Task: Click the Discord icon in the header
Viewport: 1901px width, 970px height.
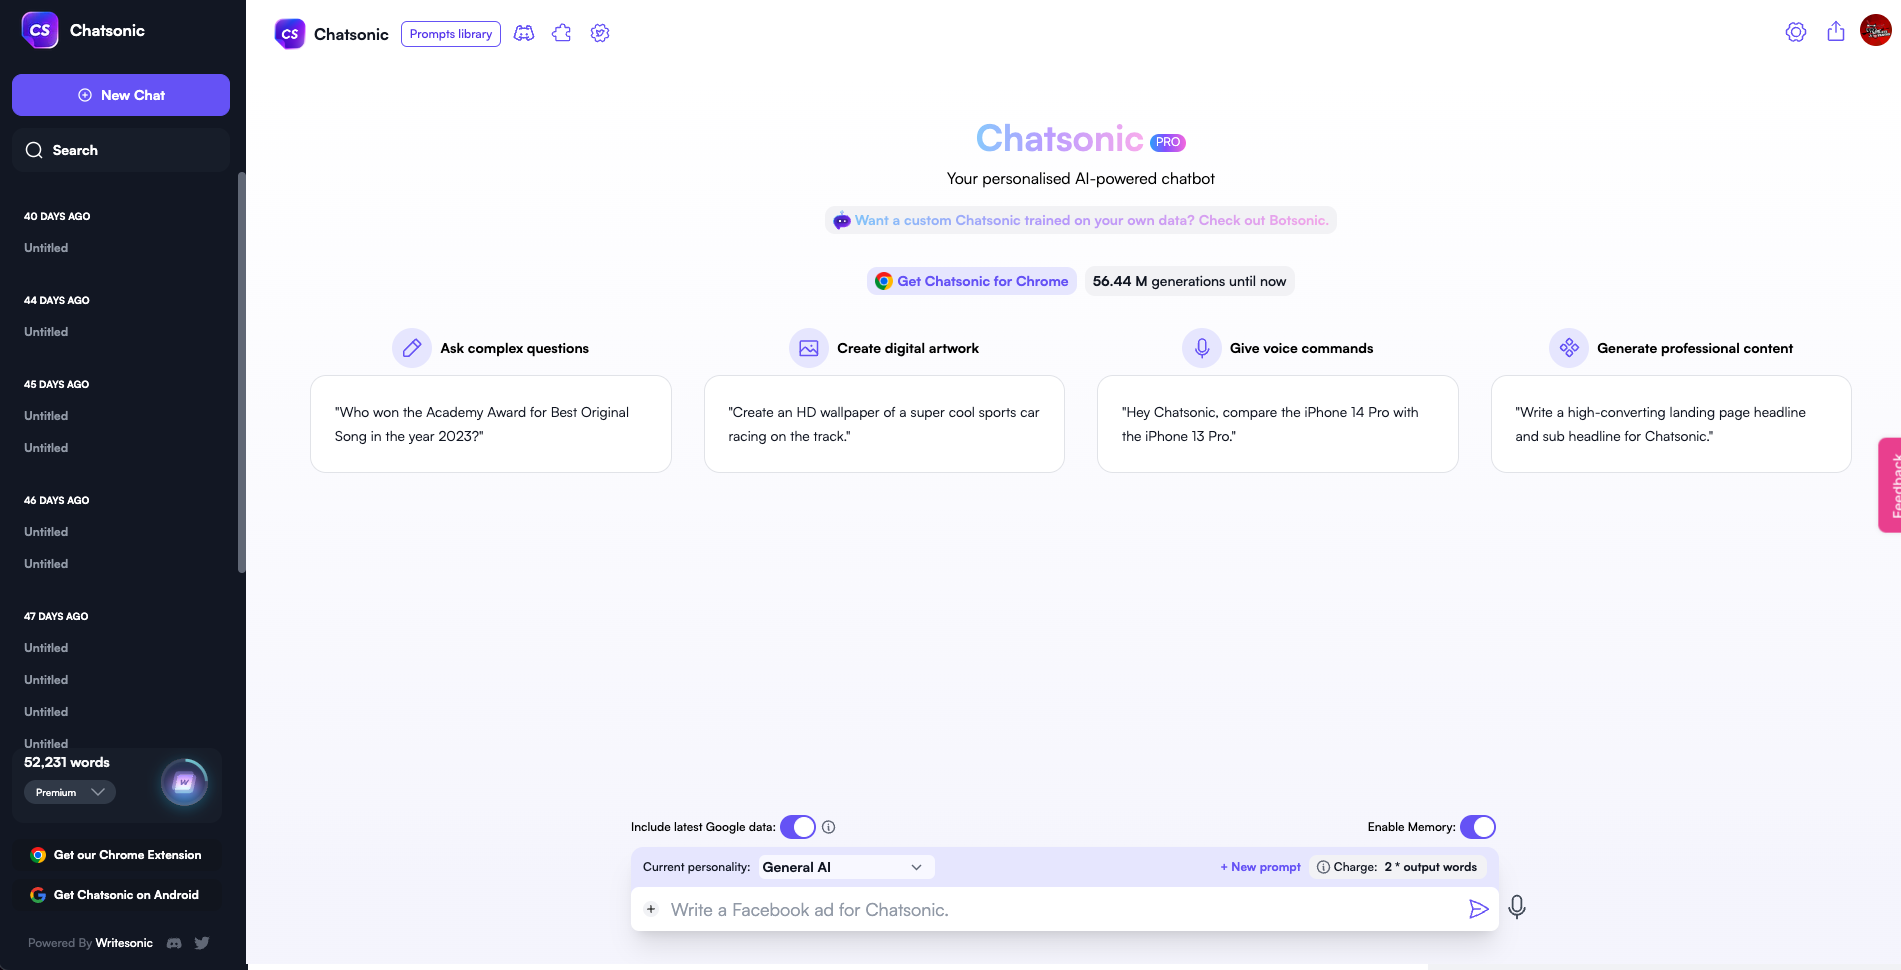Action: click(x=524, y=34)
